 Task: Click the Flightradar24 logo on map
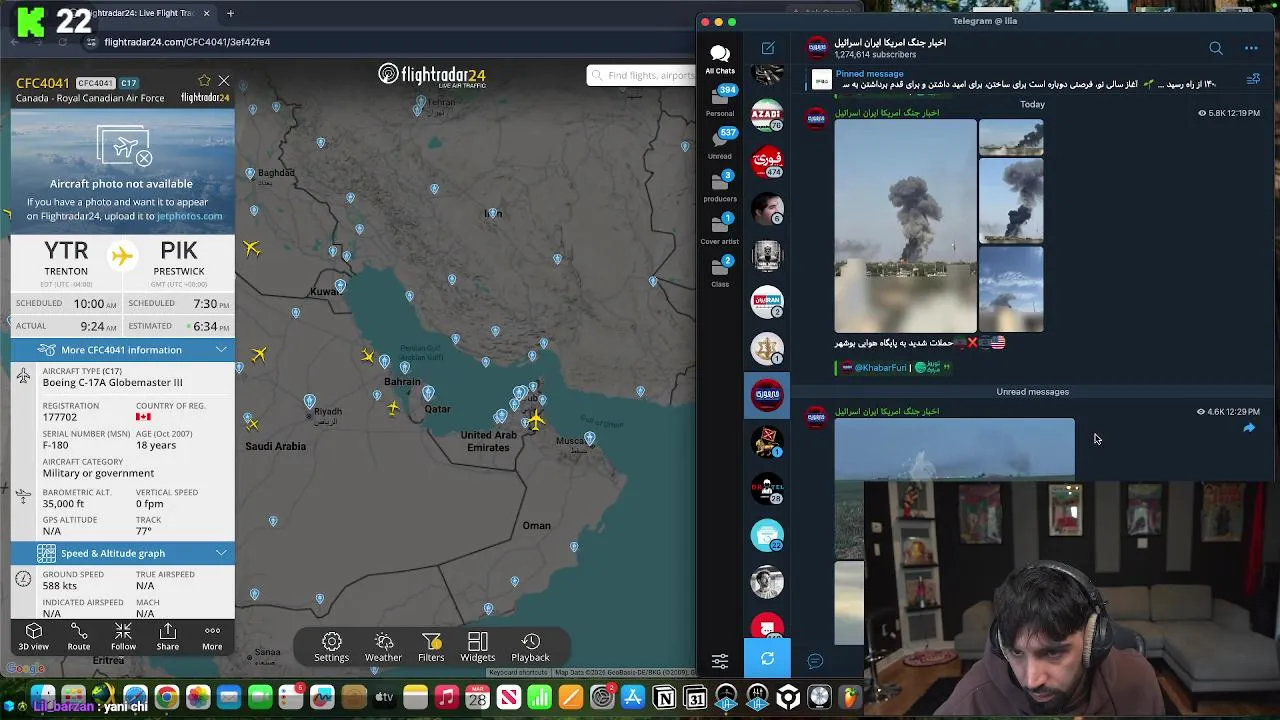[431, 76]
